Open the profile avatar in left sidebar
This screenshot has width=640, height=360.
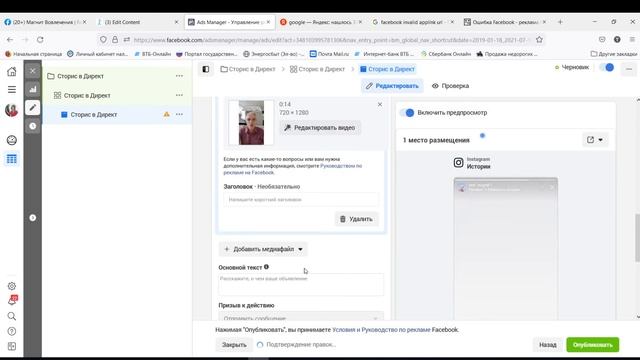pyautogui.click(x=11, y=110)
